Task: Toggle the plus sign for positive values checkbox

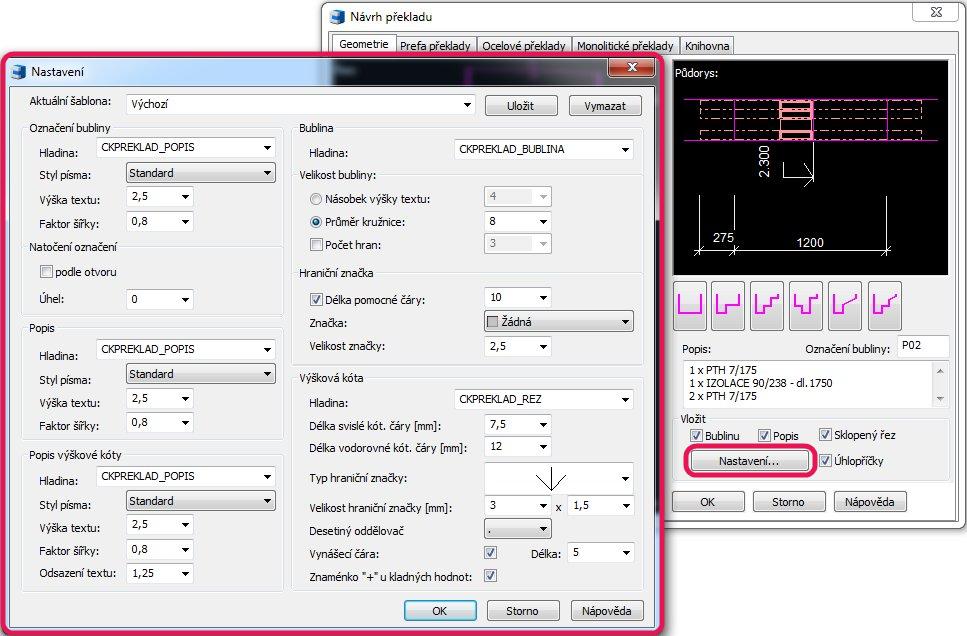Action: click(x=490, y=576)
